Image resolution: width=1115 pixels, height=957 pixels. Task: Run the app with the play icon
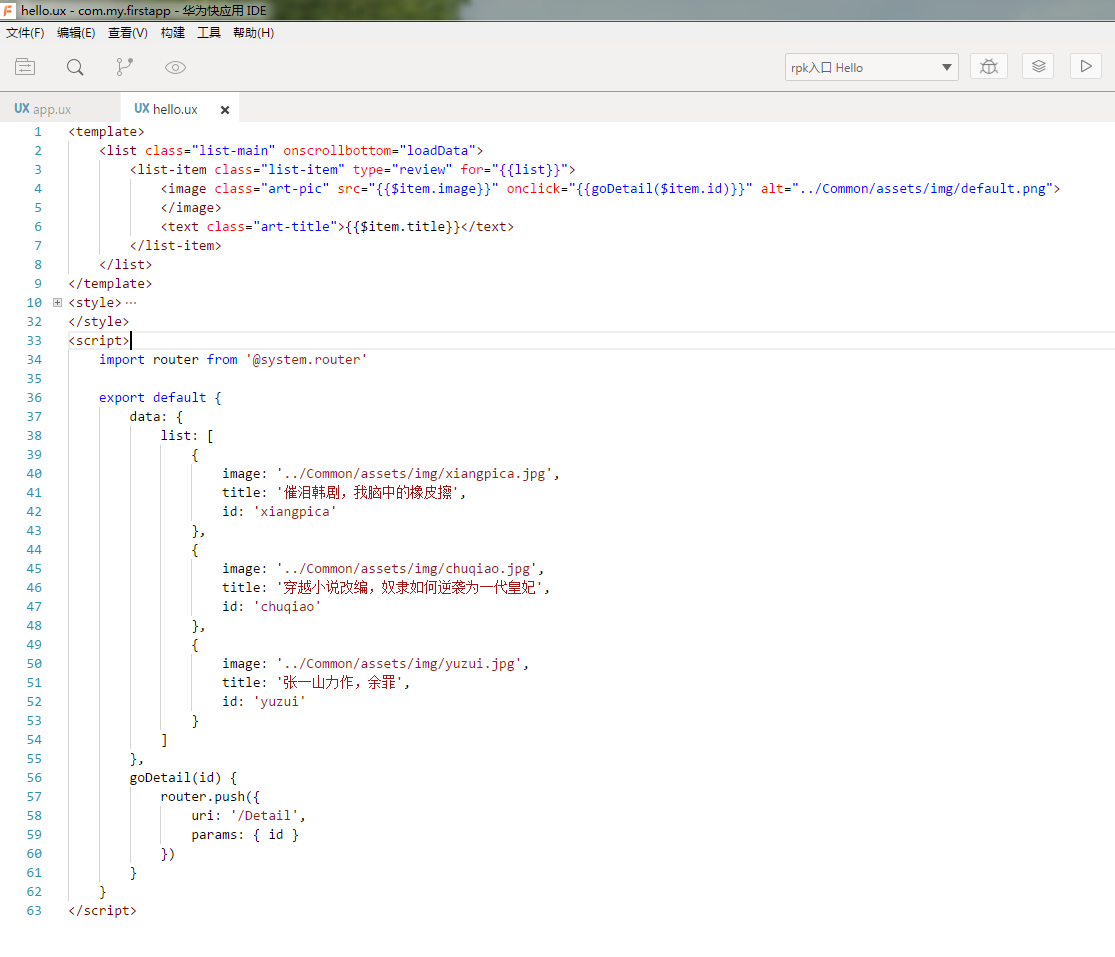pos(1086,66)
